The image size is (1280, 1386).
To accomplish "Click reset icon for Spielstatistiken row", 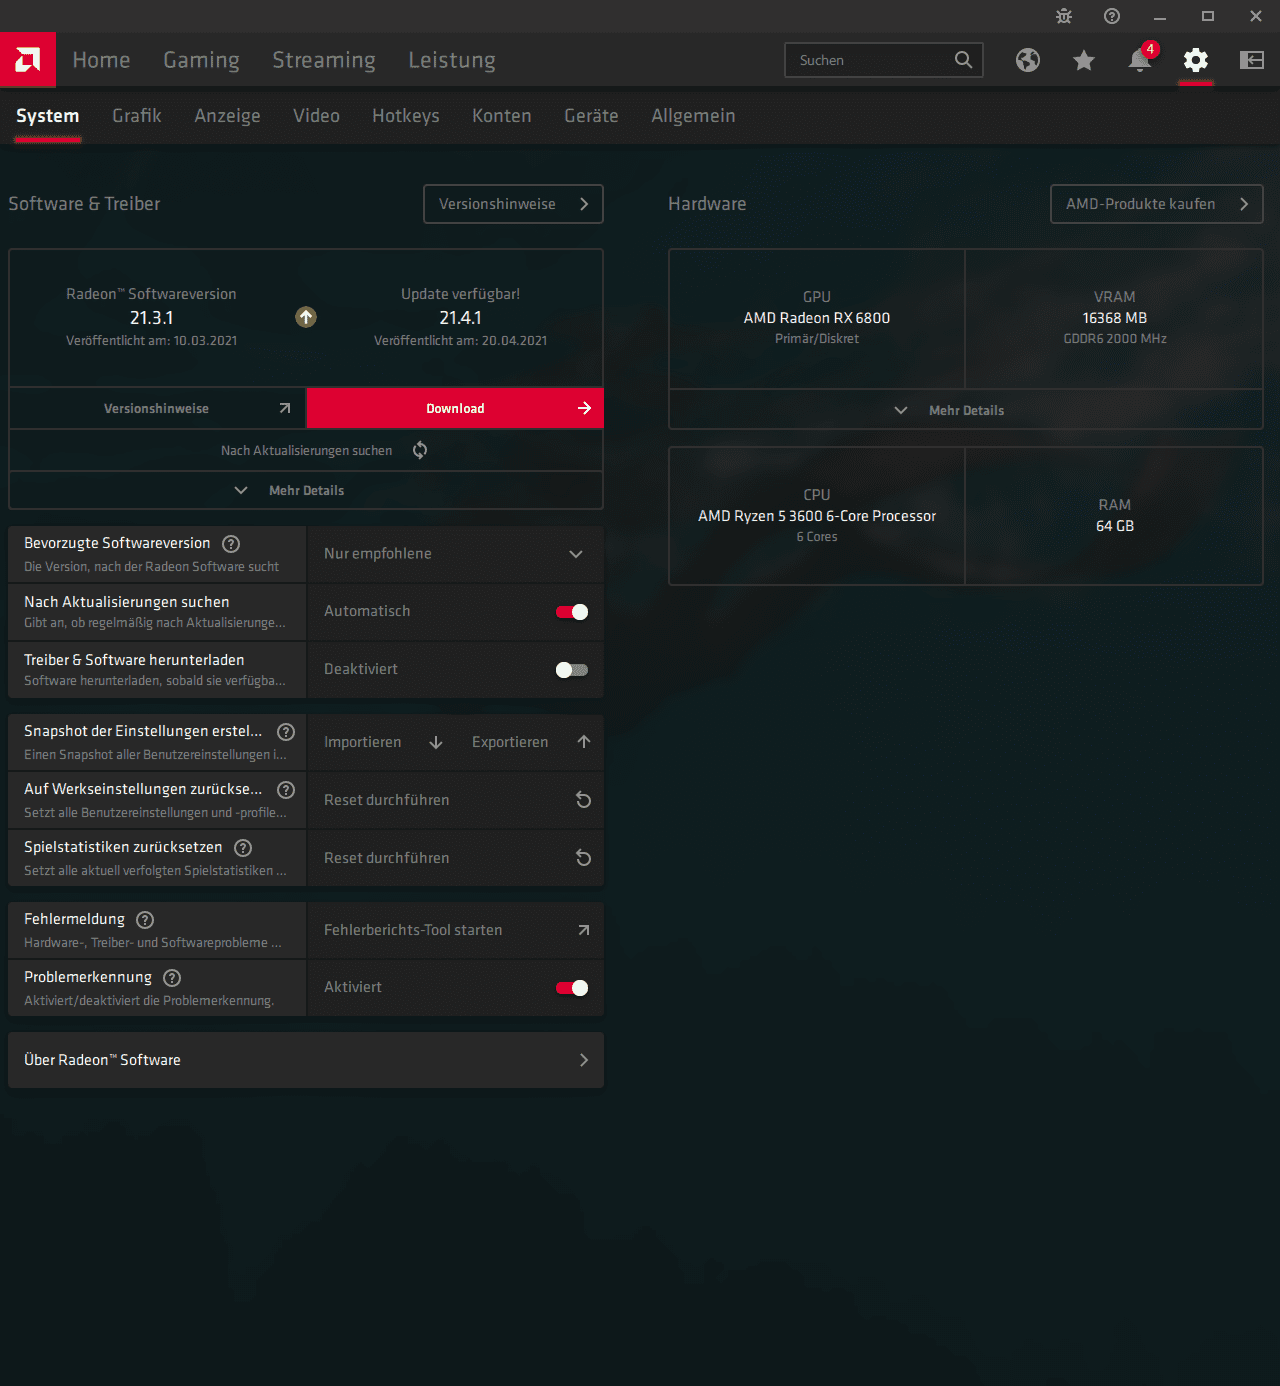I will click(584, 858).
